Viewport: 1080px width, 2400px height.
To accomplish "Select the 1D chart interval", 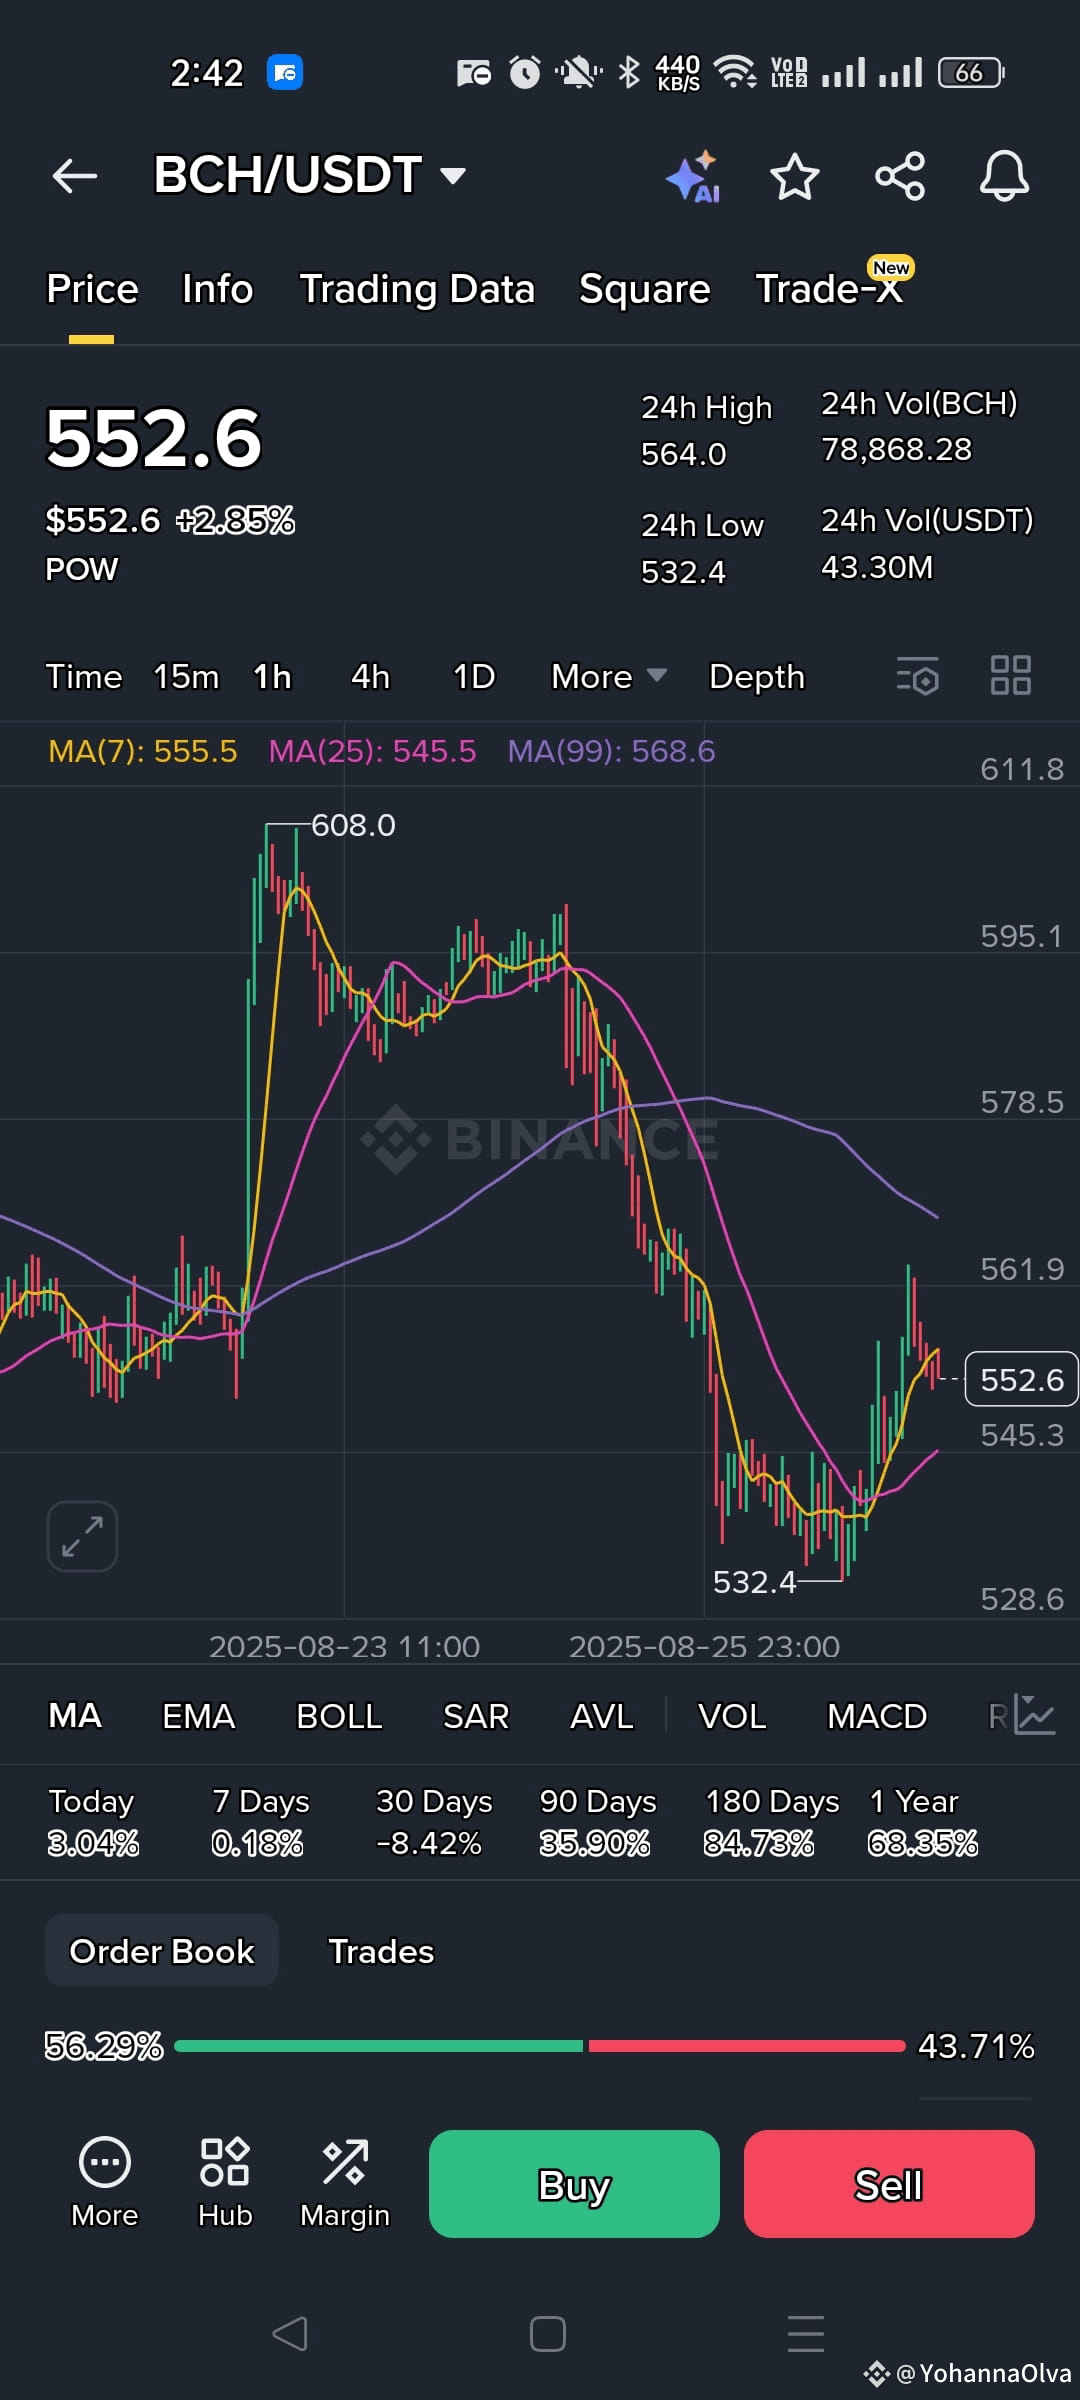I will (x=474, y=677).
